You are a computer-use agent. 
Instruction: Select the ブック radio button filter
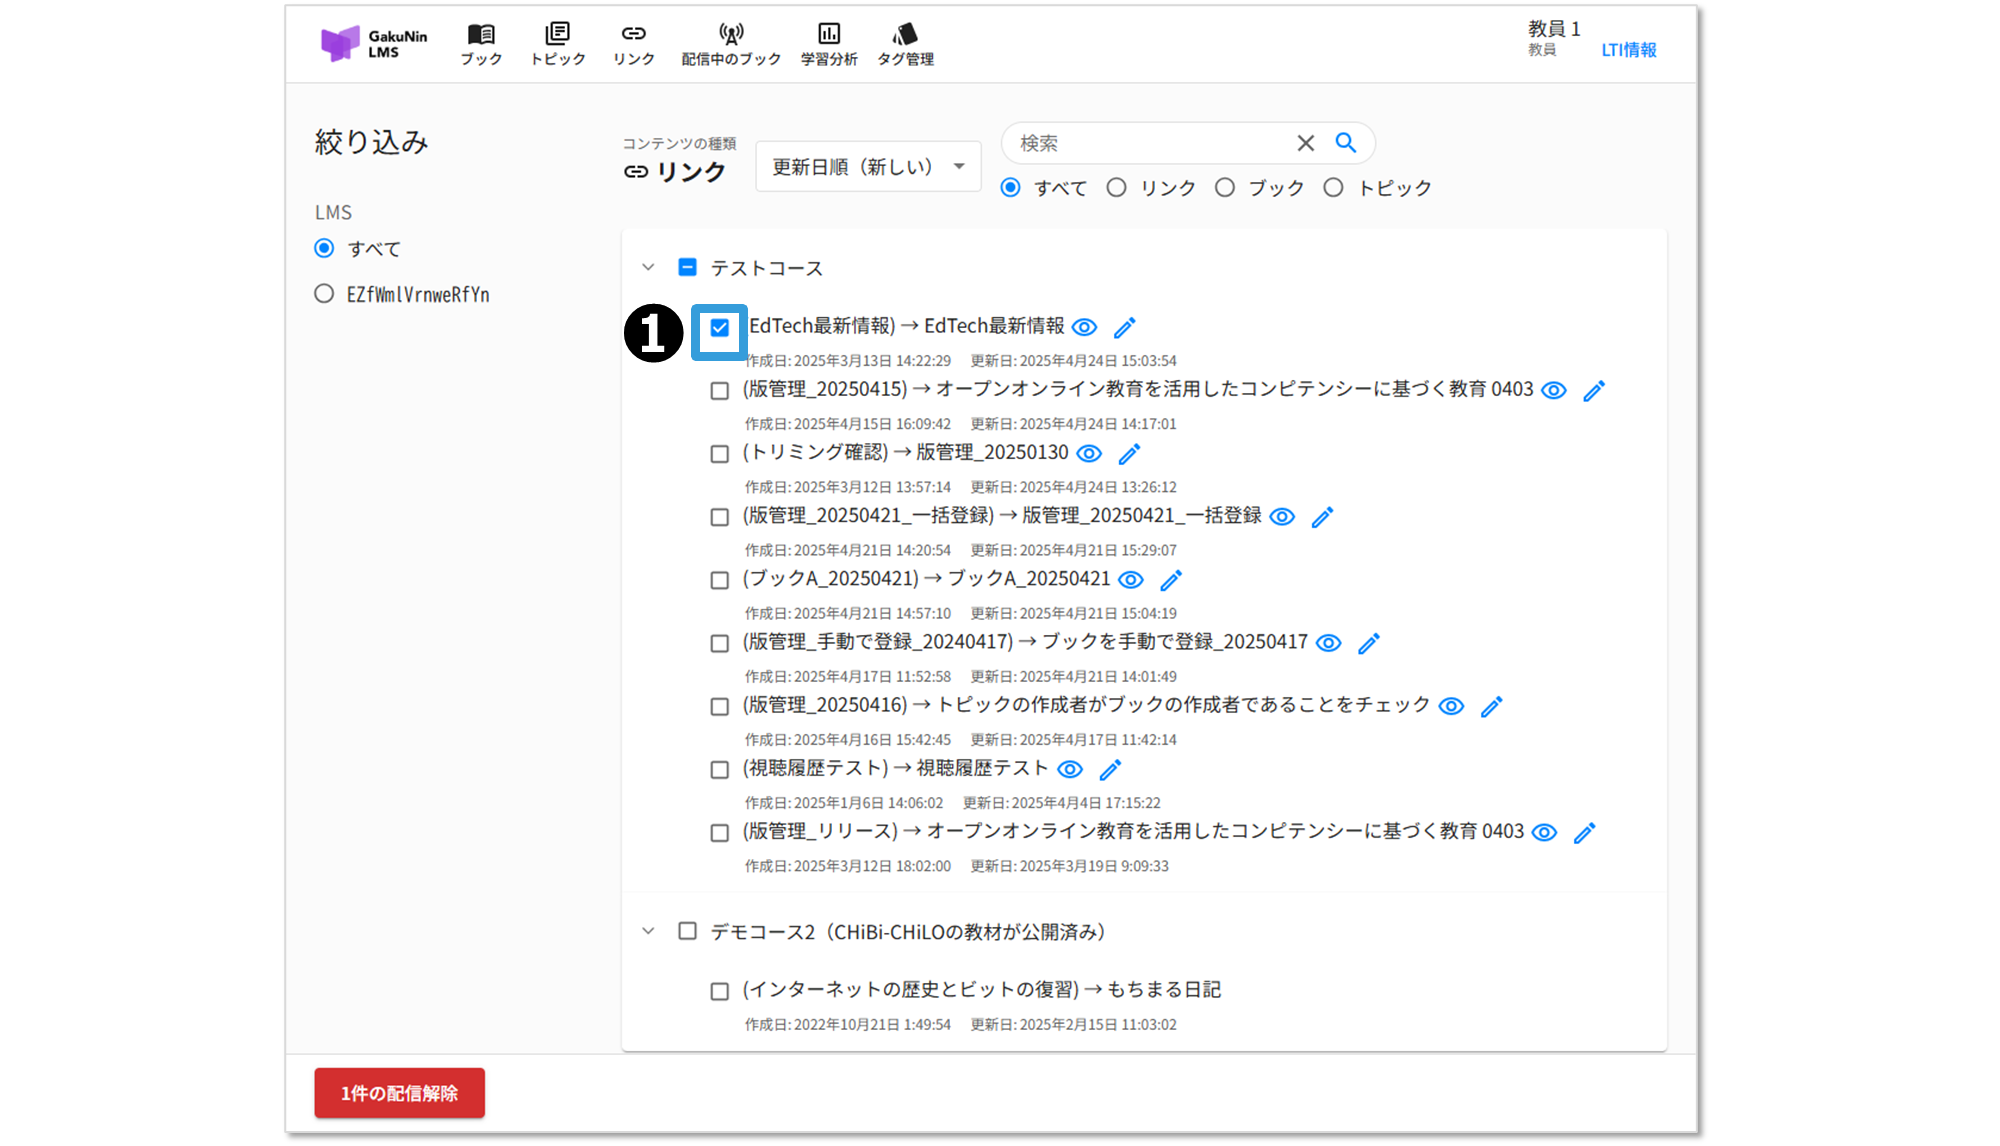(1225, 188)
